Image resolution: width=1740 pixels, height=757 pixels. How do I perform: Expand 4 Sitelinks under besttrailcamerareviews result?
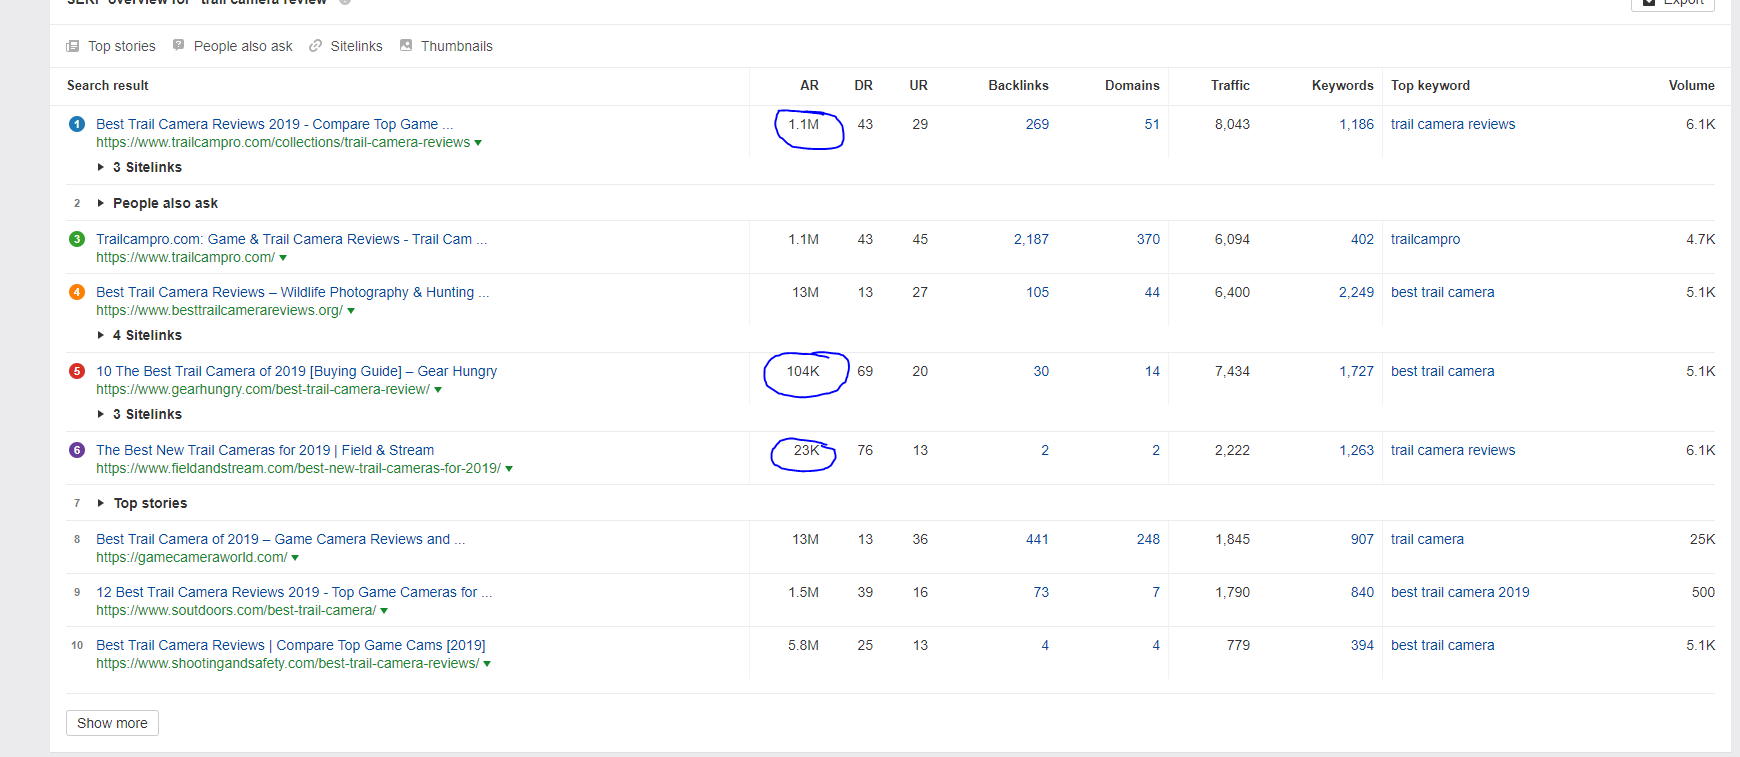tap(140, 335)
